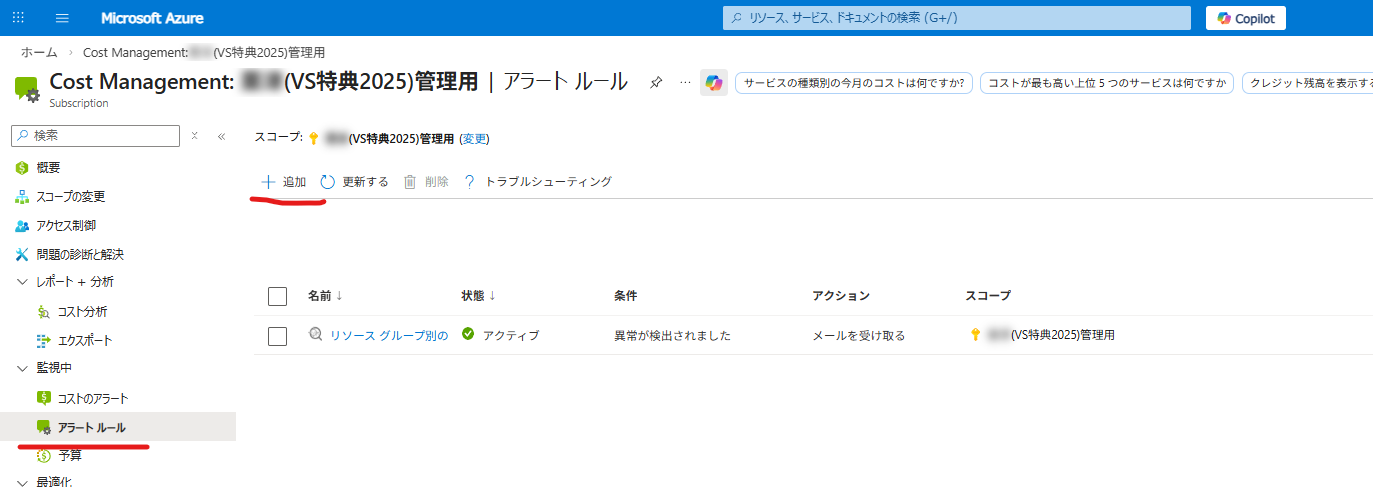Pin this page with the pin icon
This screenshot has width=1373, height=487.
pos(656,82)
